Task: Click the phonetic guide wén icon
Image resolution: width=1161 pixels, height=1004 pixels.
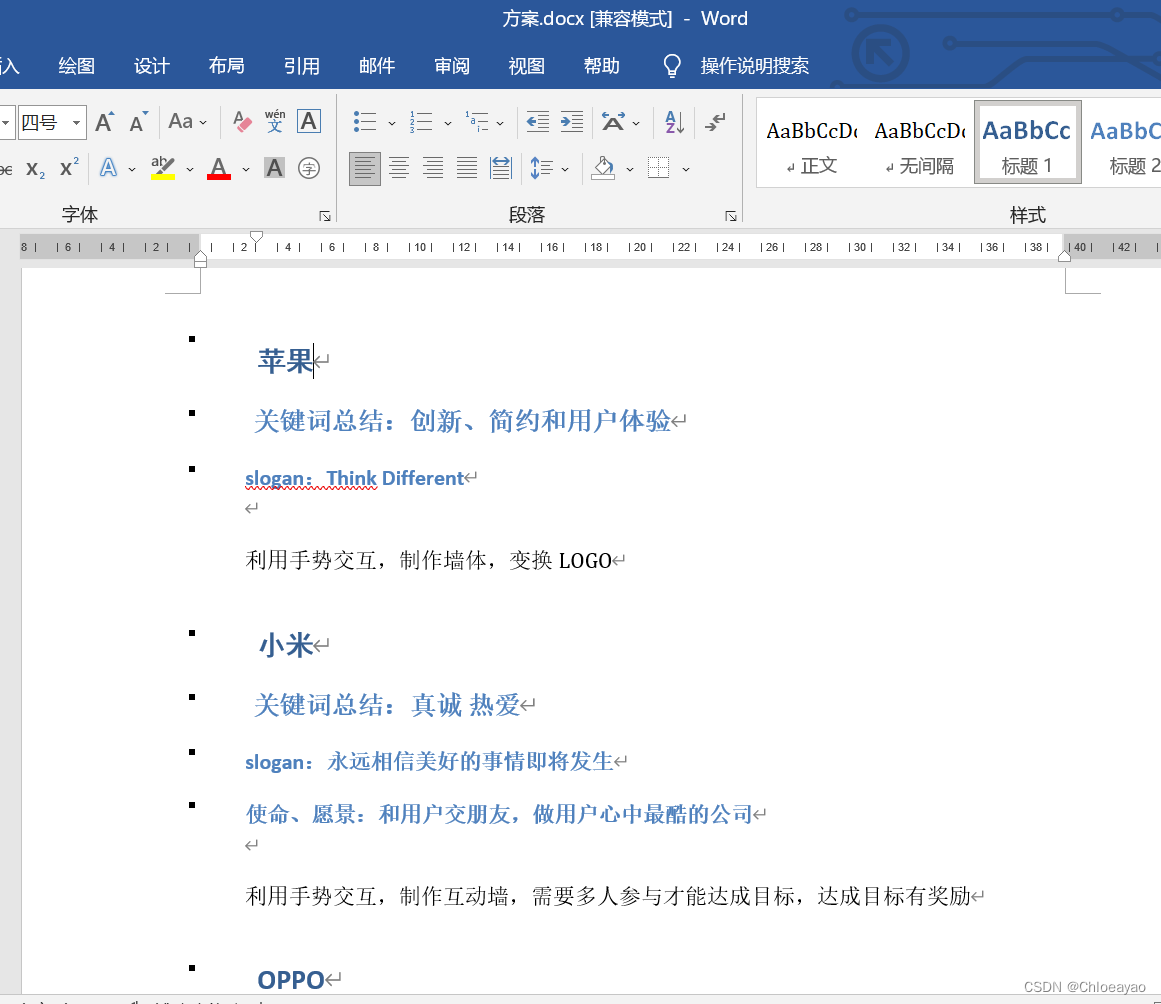Action: (x=275, y=121)
